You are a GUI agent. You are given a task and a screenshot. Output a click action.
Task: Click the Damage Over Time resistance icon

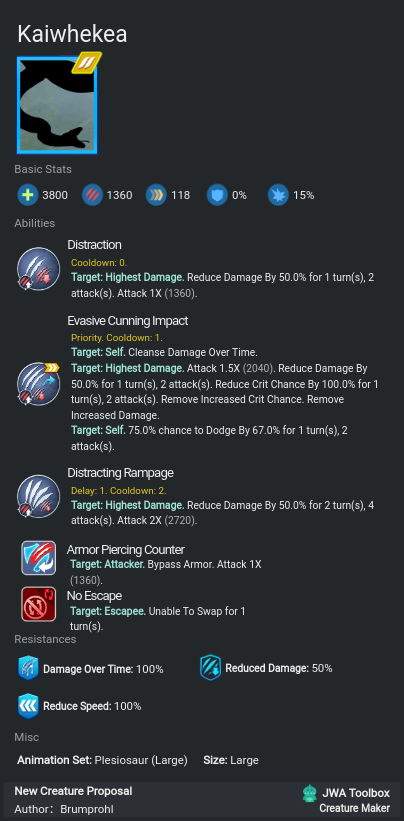28,669
